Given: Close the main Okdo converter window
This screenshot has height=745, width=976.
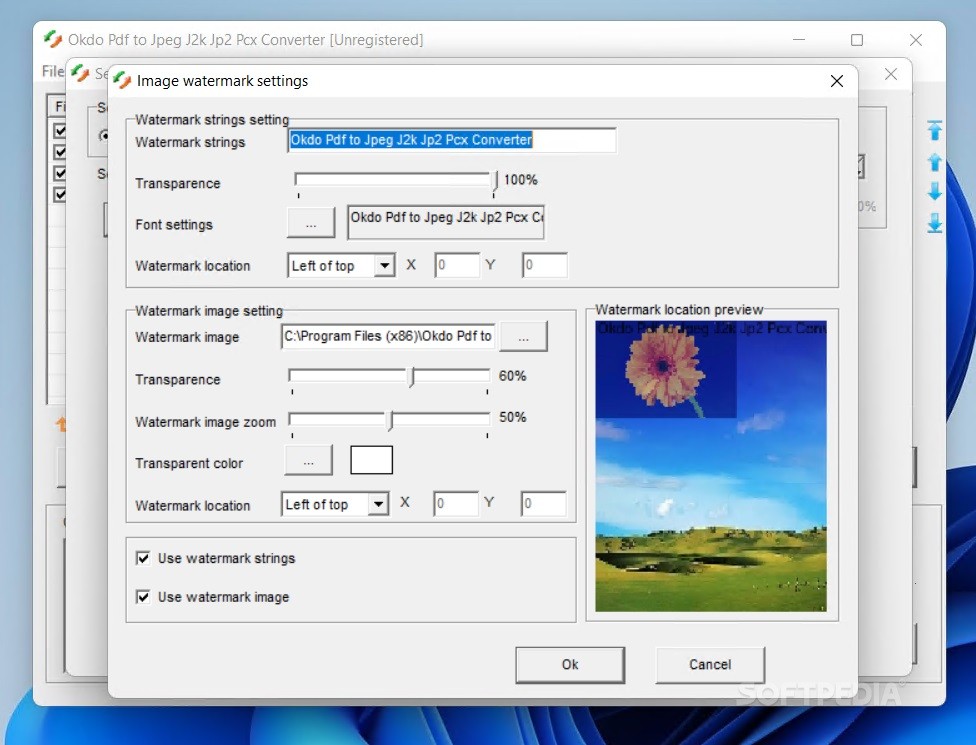Looking at the screenshot, I should click(916, 40).
